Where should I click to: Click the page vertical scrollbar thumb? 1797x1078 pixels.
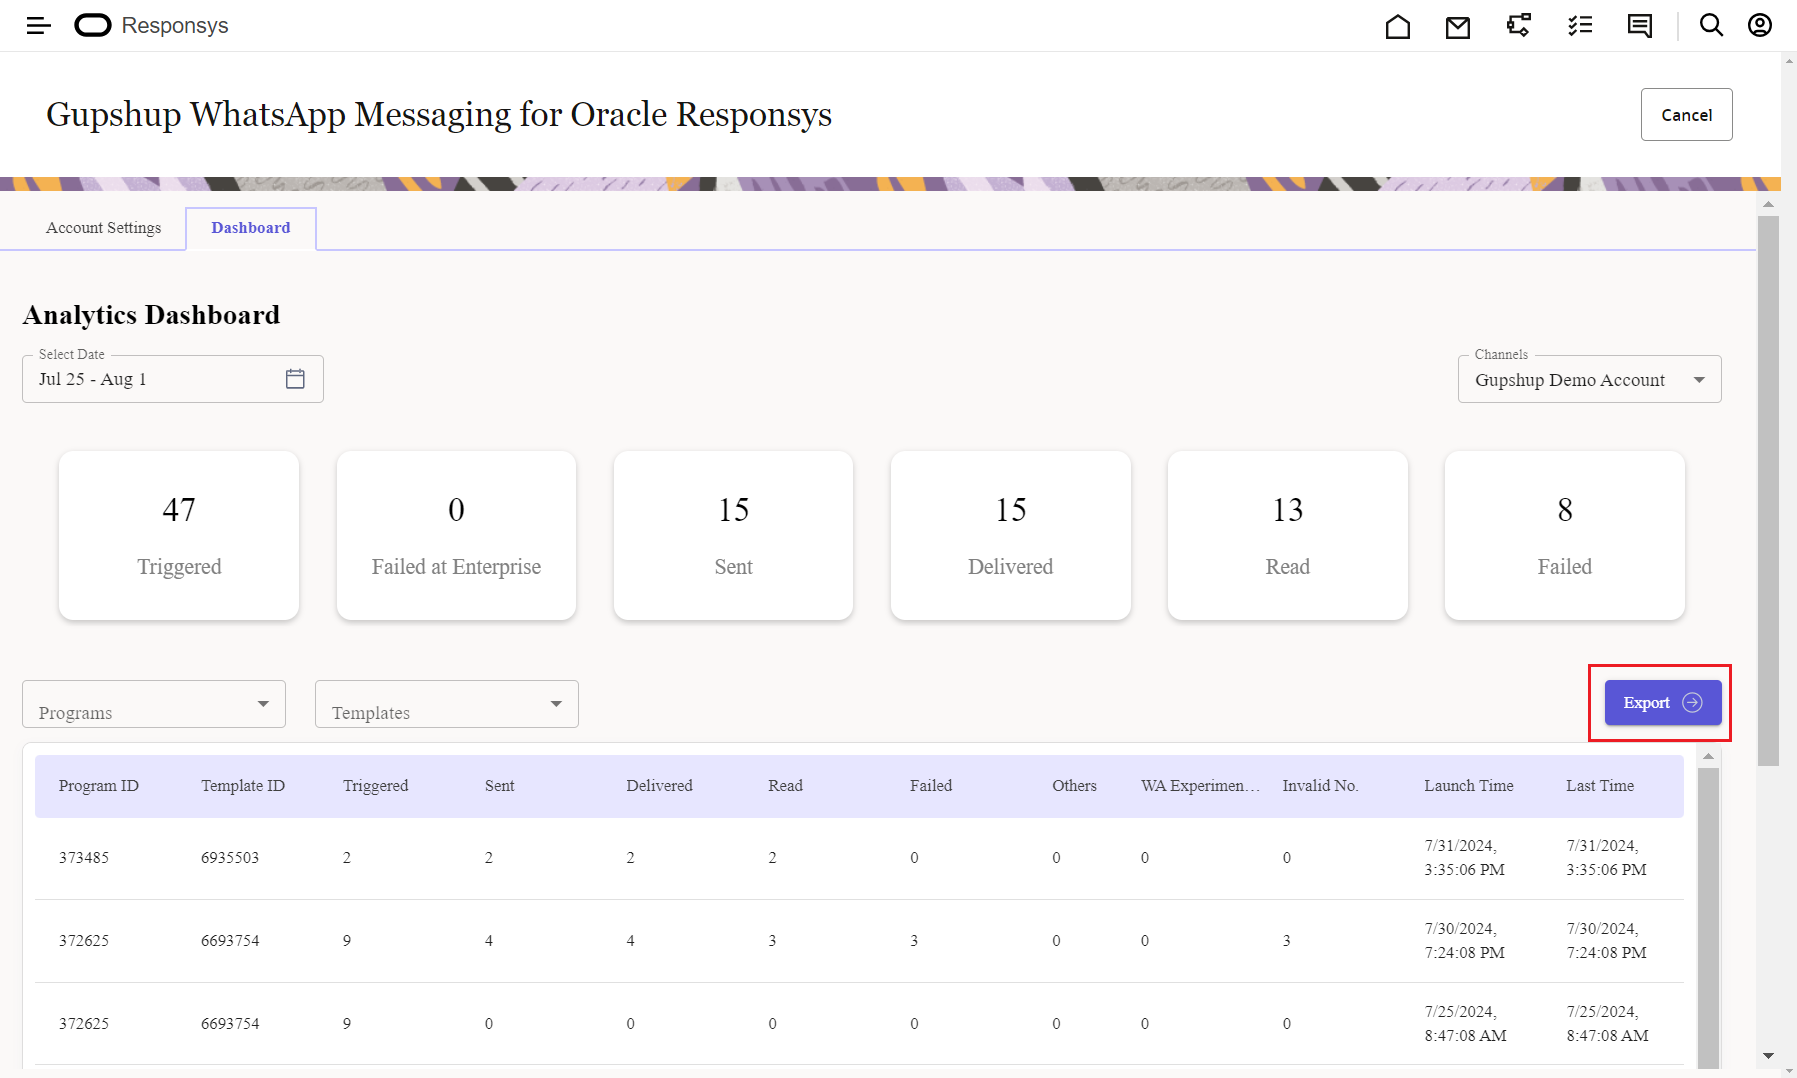click(1768, 490)
